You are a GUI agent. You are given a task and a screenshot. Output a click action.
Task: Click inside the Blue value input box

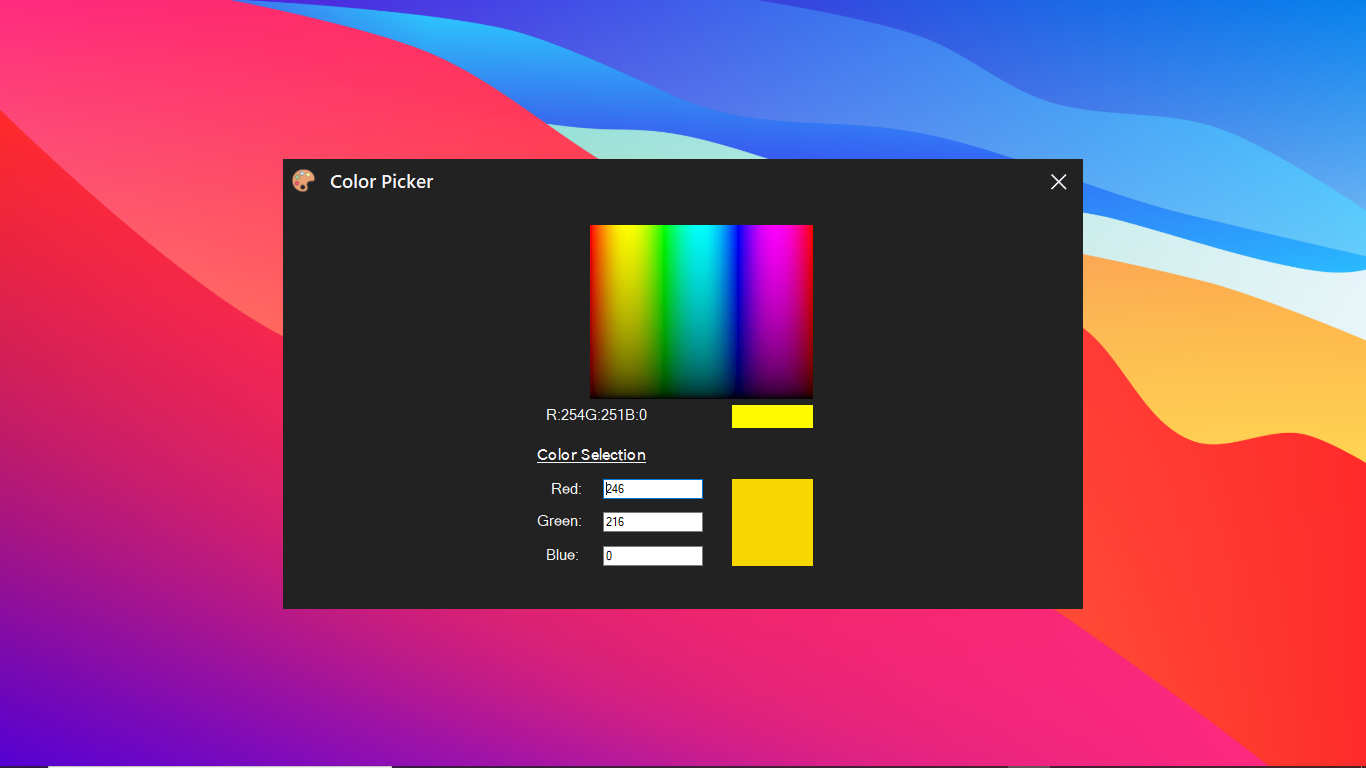(652, 555)
